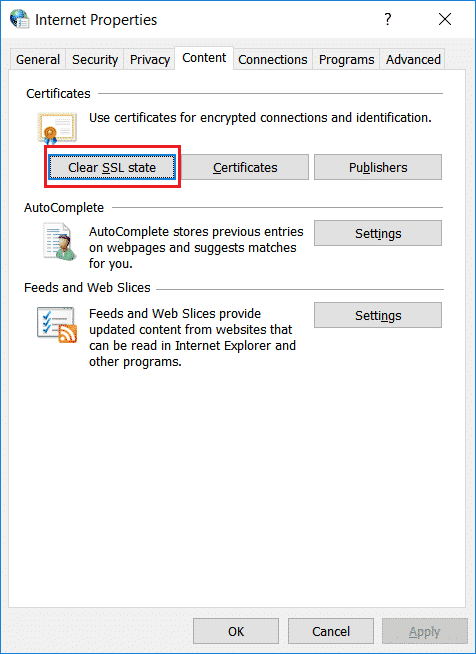Viewport: 476px width, 654px height.
Task: Open help with the question mark button
Action: pos(388,19)
